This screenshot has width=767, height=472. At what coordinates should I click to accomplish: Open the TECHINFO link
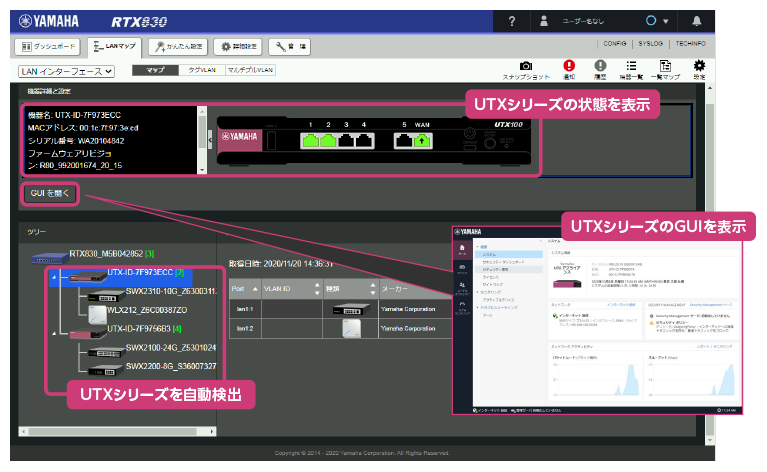(690, 44)
